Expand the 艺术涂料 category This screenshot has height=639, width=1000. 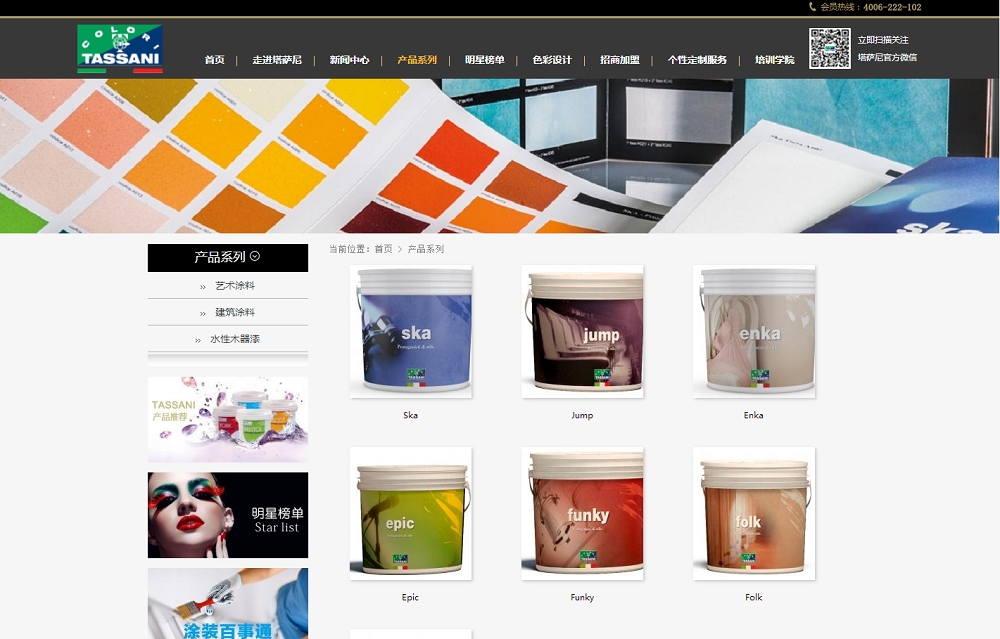click(x=234, y=286)
